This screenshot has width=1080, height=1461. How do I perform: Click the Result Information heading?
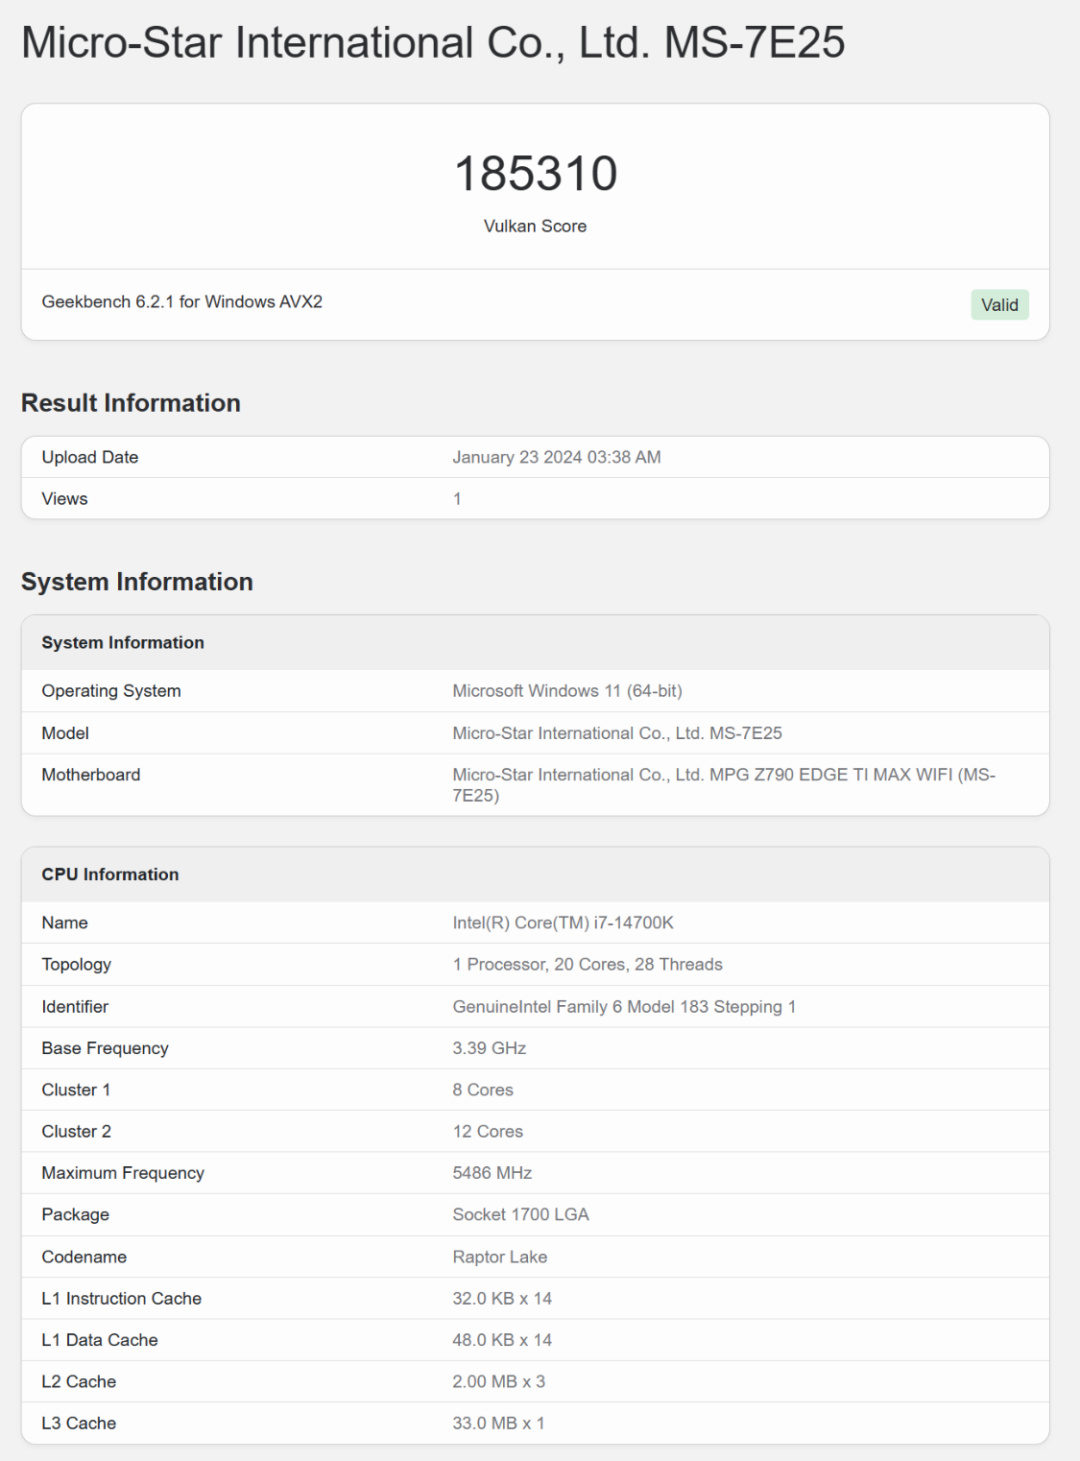pyautogui.click(x=131, y=403)
